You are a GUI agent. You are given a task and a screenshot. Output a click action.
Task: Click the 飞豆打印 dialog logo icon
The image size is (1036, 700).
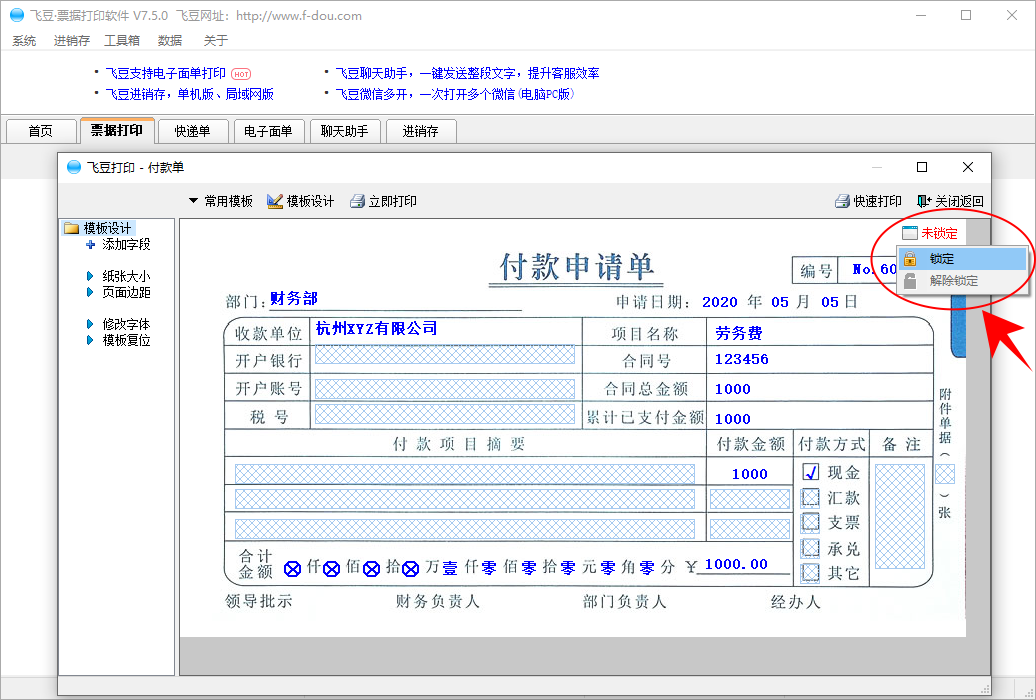click(74, 167)
